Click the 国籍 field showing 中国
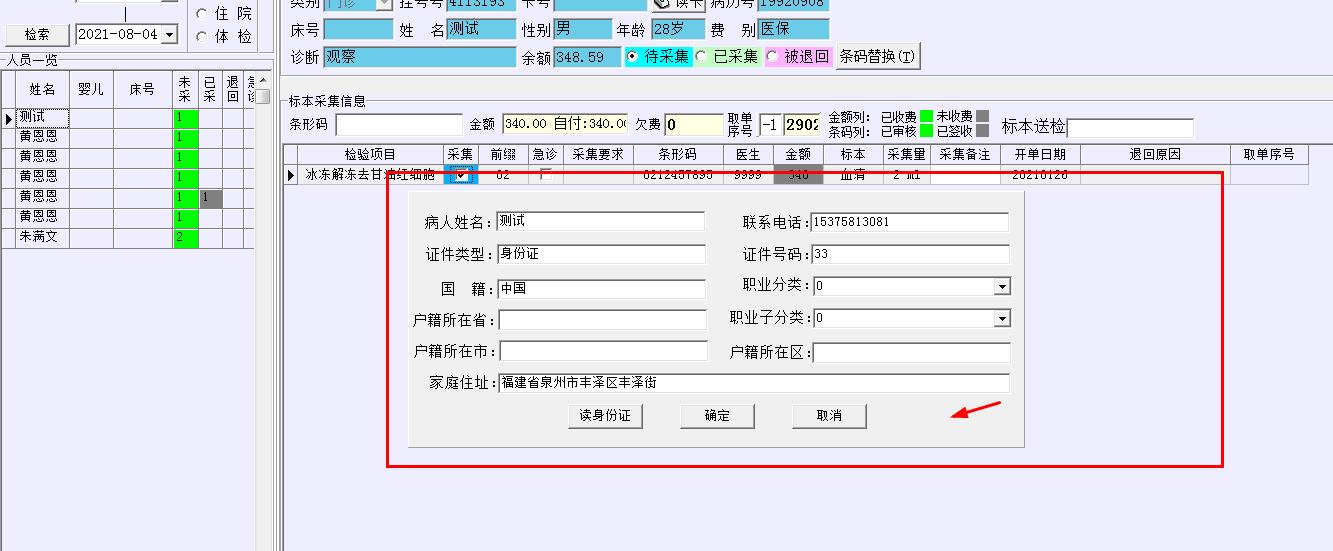Screen dimensions: 1333x551 click(x=601, y=288)
